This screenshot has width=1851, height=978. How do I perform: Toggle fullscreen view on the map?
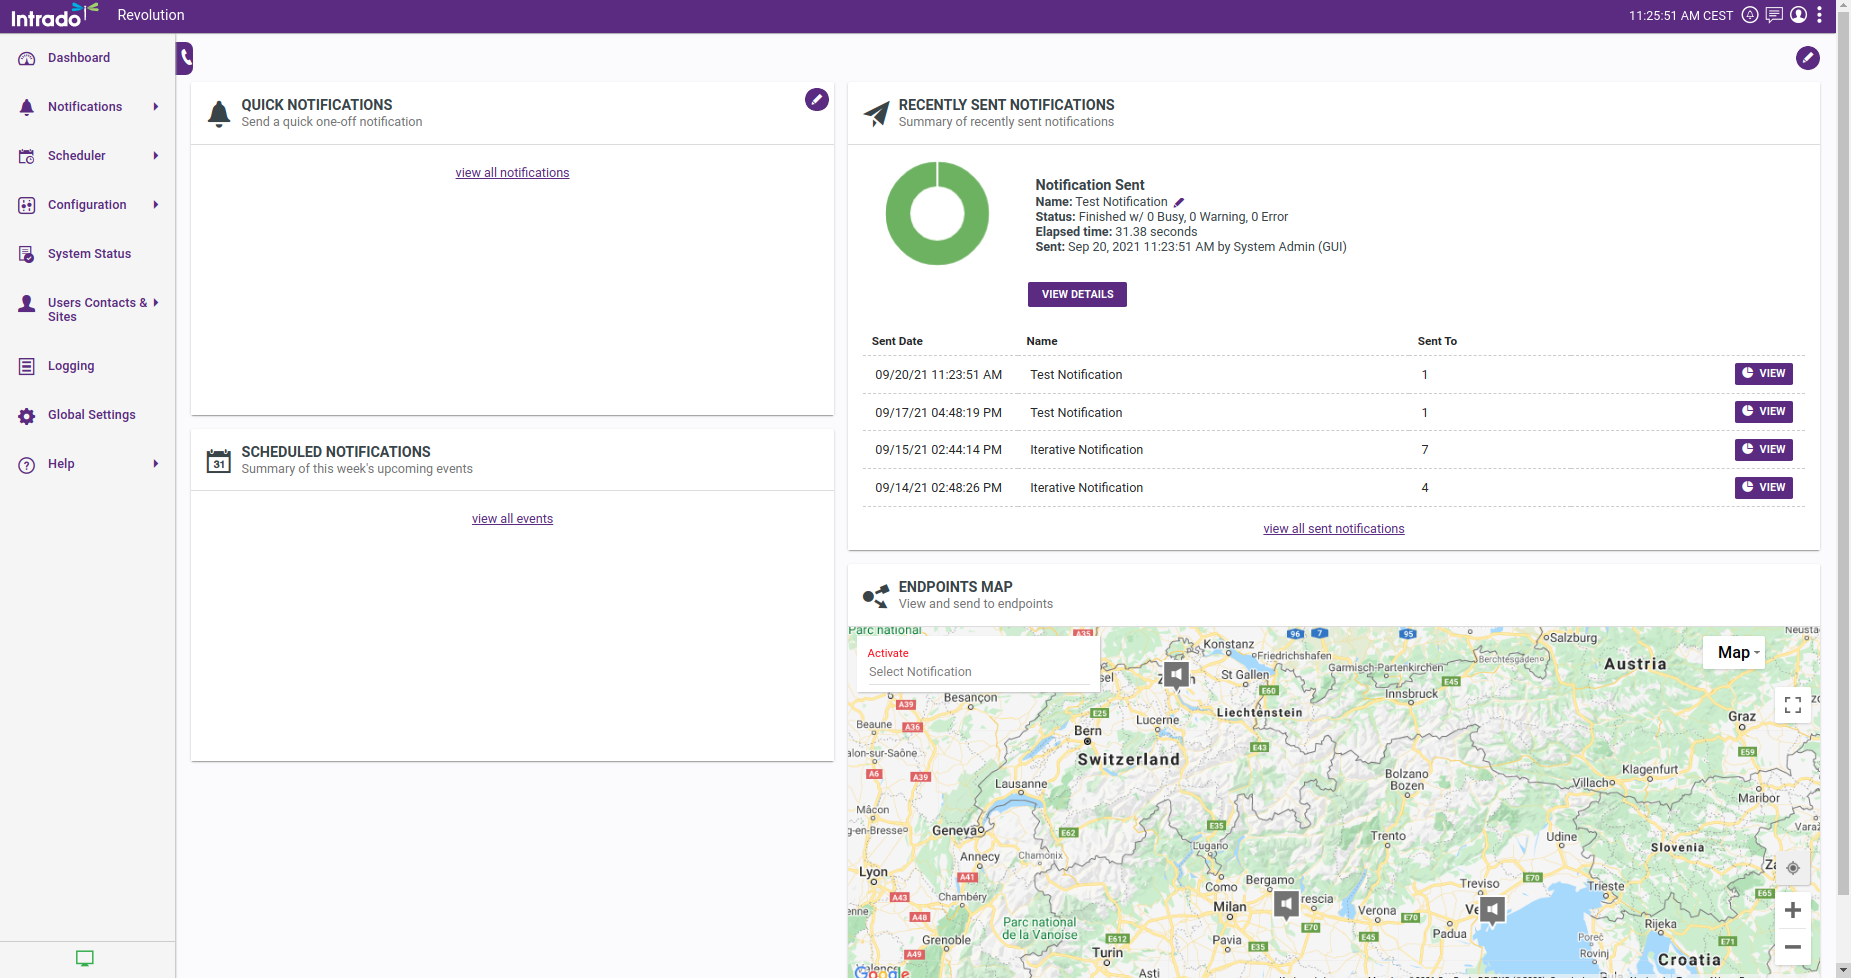[x=1792, y=705]
